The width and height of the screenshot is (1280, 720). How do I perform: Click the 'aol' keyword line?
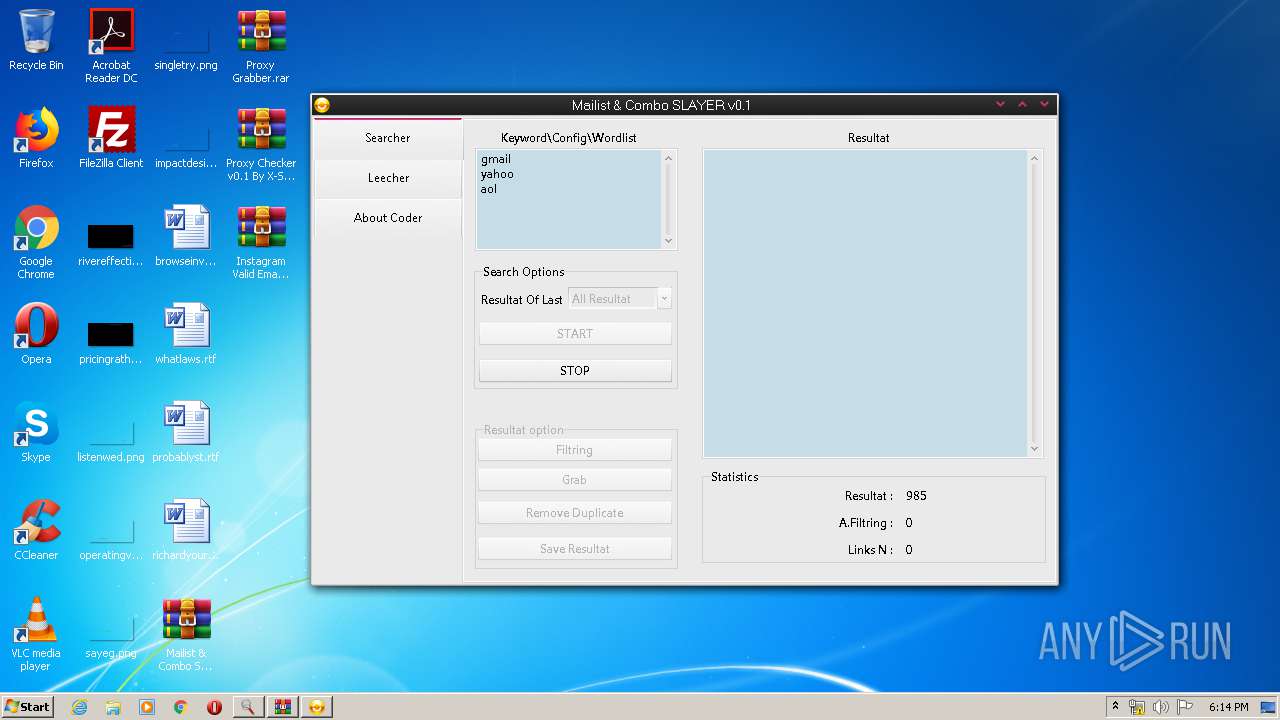[x=489, y=189]
